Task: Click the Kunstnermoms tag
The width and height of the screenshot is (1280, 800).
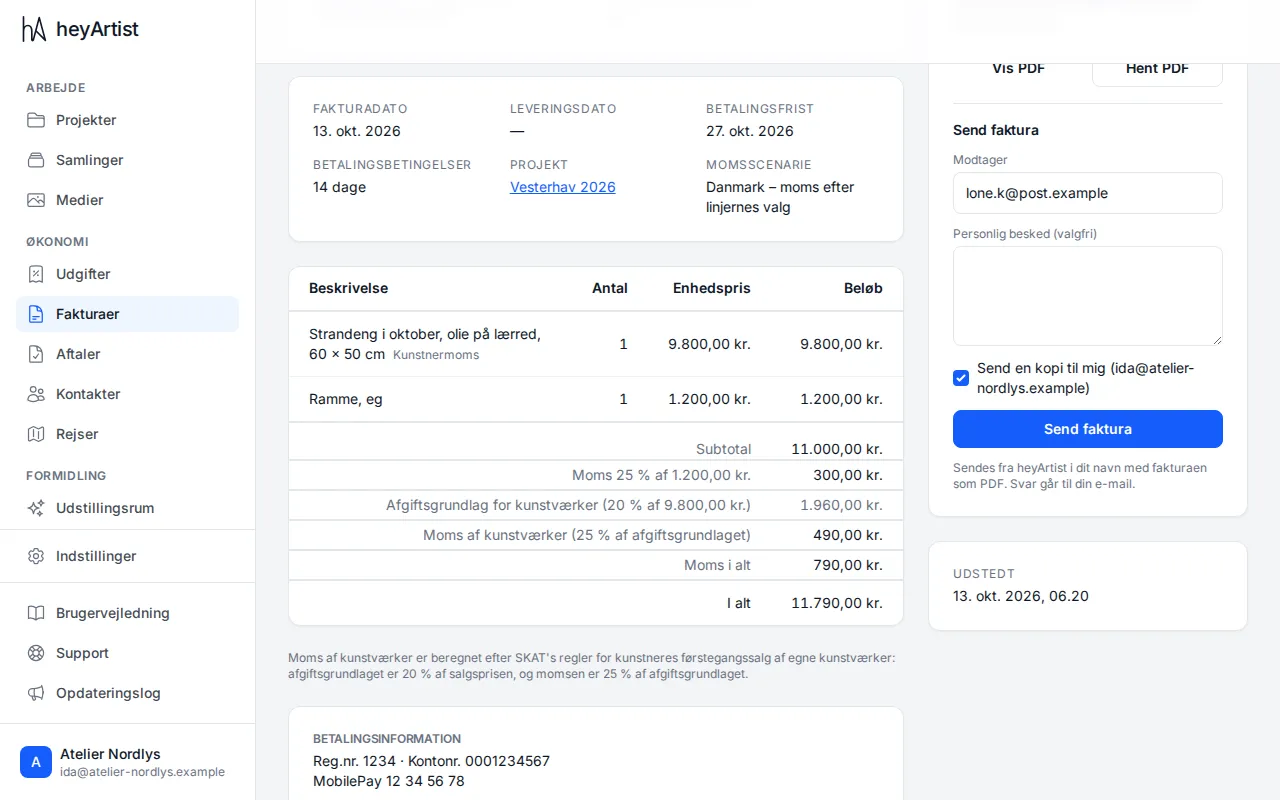Action: pos(436,355)
